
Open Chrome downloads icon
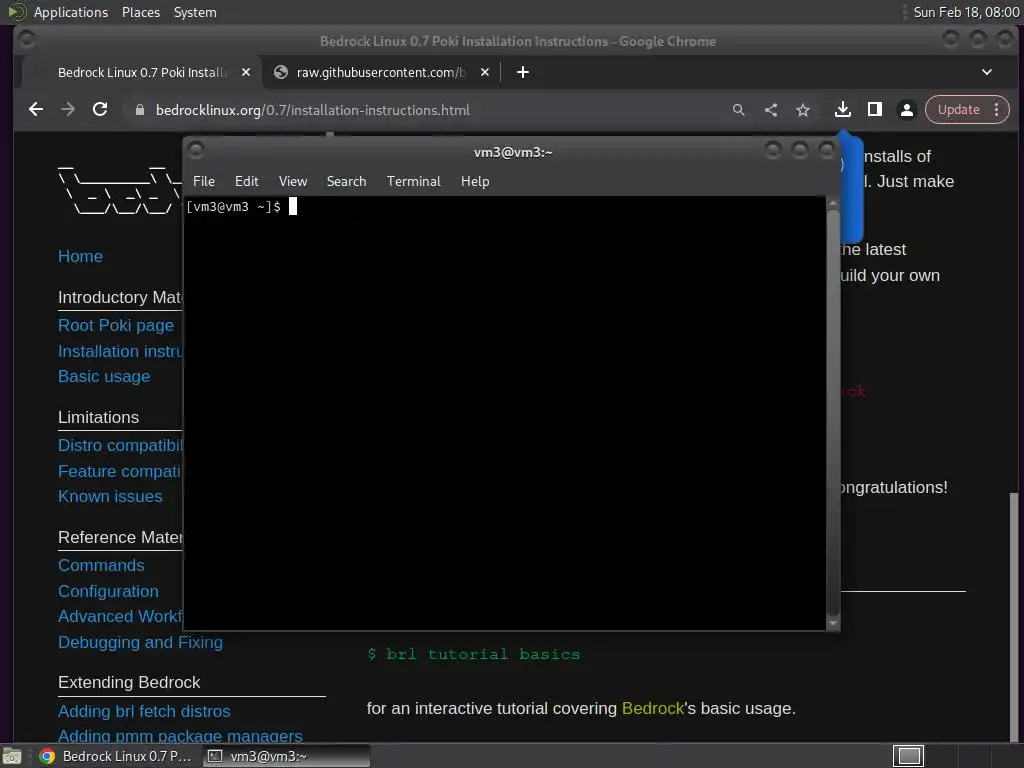[842, 110]
